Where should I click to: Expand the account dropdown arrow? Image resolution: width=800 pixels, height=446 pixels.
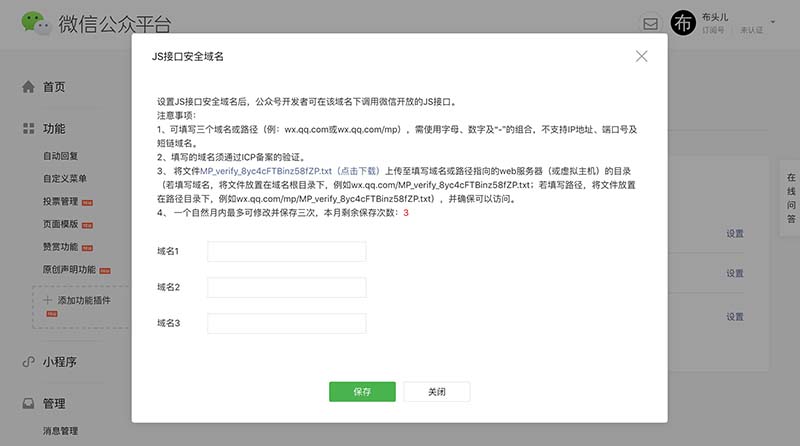pyautogui.click(x=773, y=22)
